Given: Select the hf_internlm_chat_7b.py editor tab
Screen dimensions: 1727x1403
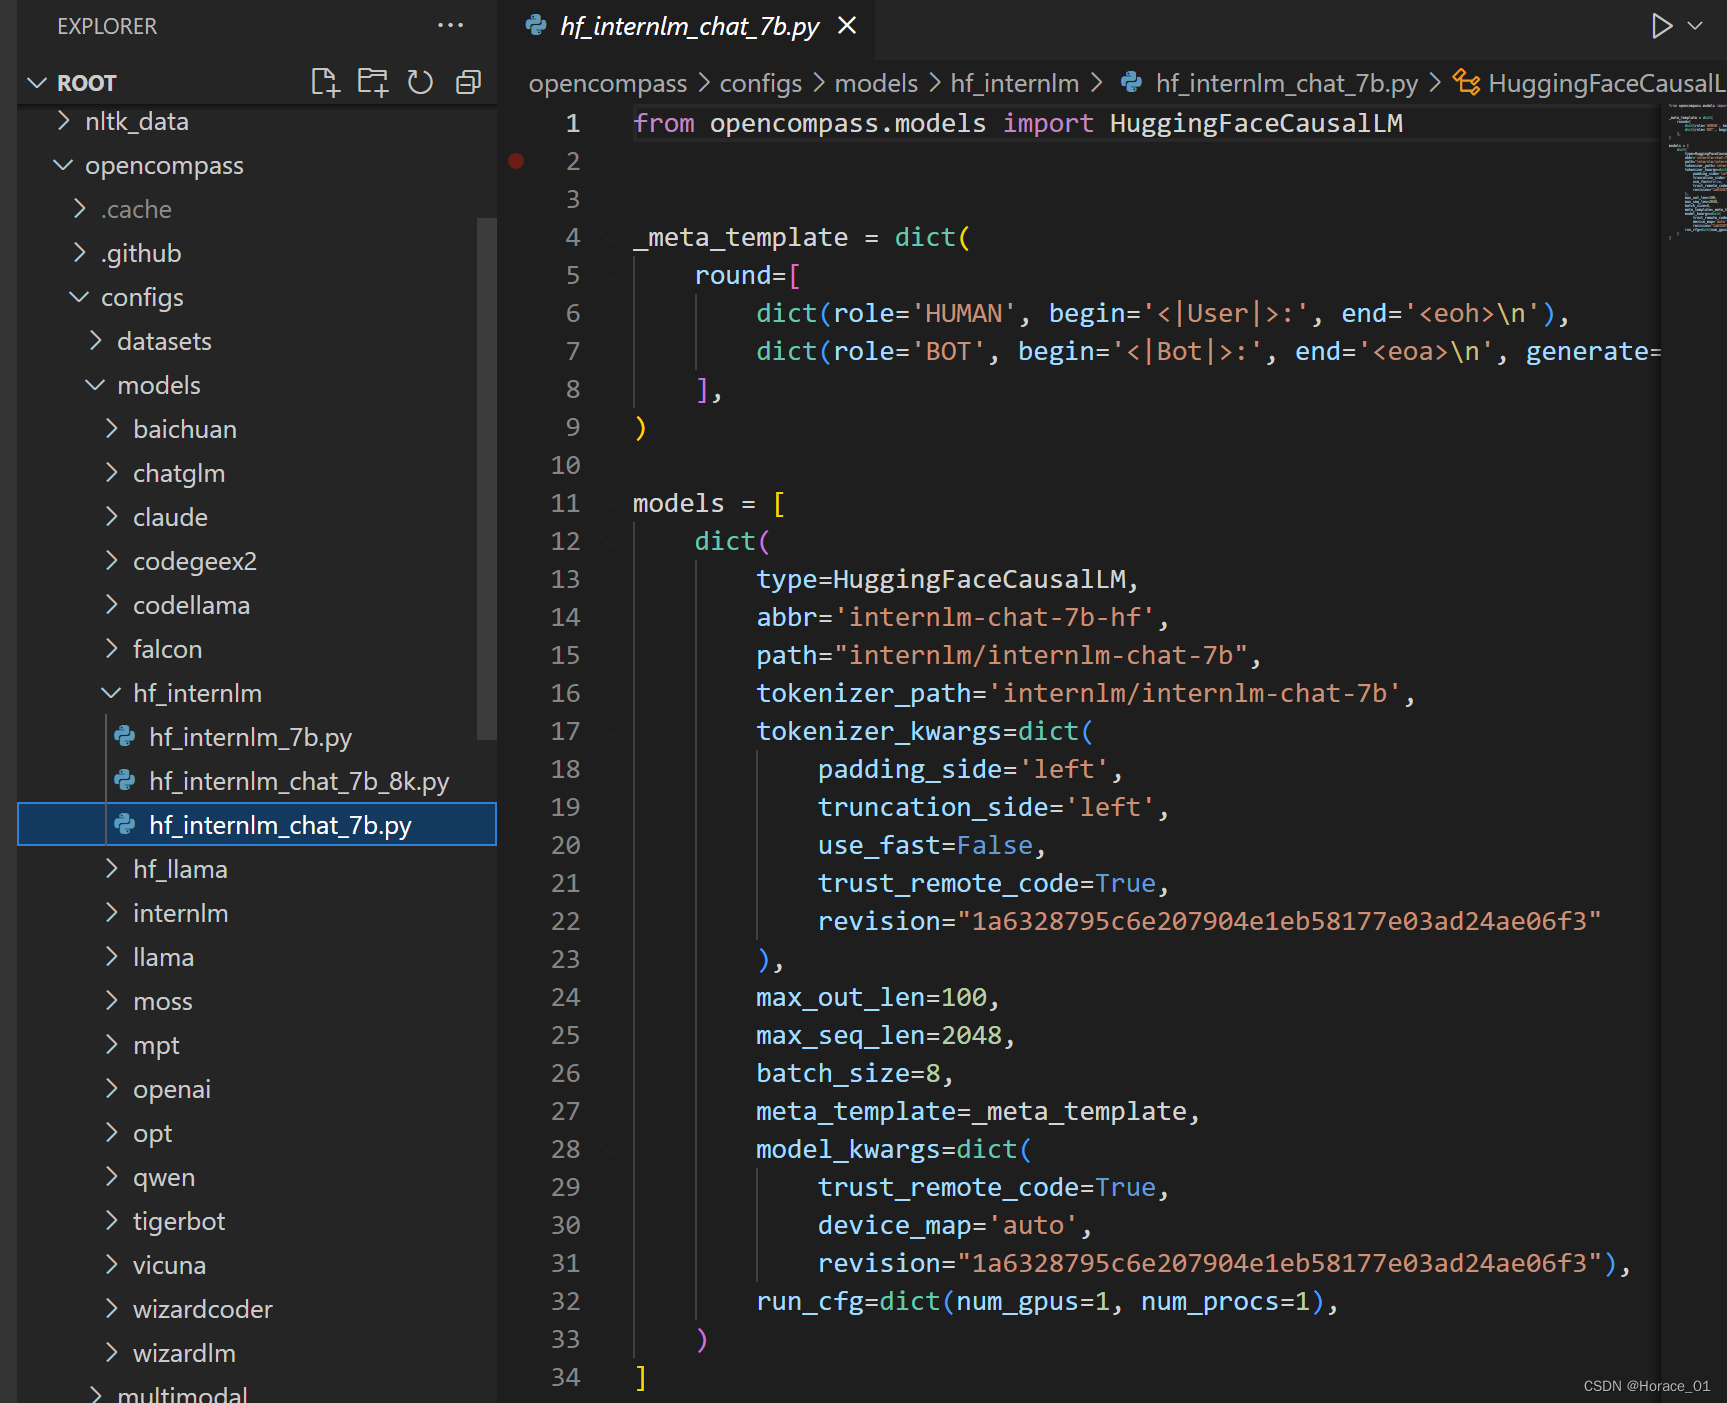Looking at the screenshot, I should [x=688, y=26].
